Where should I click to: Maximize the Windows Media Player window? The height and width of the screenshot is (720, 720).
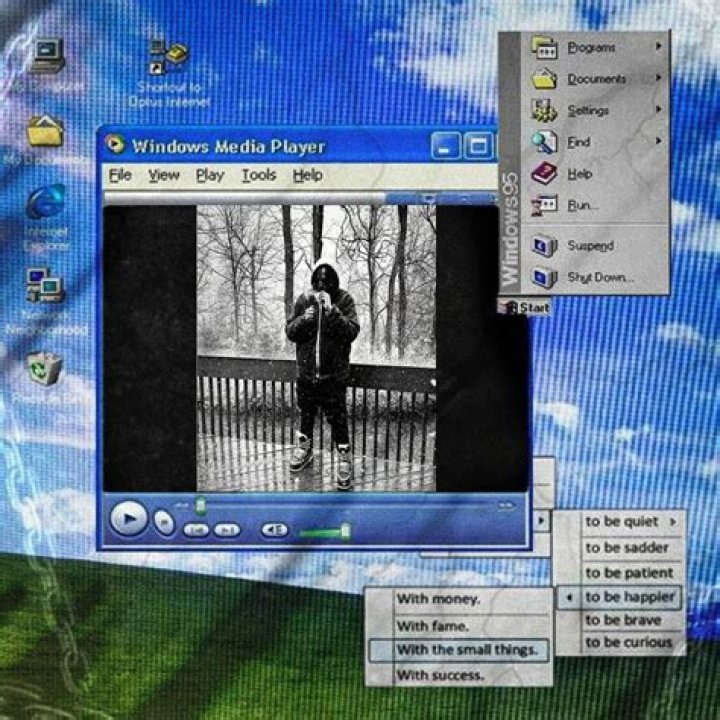[478, 146]
